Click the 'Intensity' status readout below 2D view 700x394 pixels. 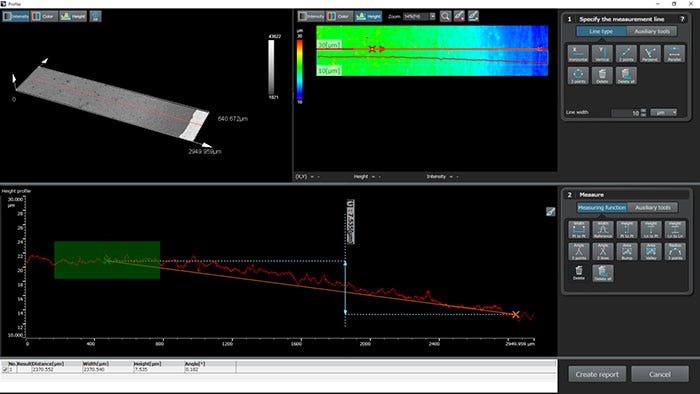tap(436, 177)
